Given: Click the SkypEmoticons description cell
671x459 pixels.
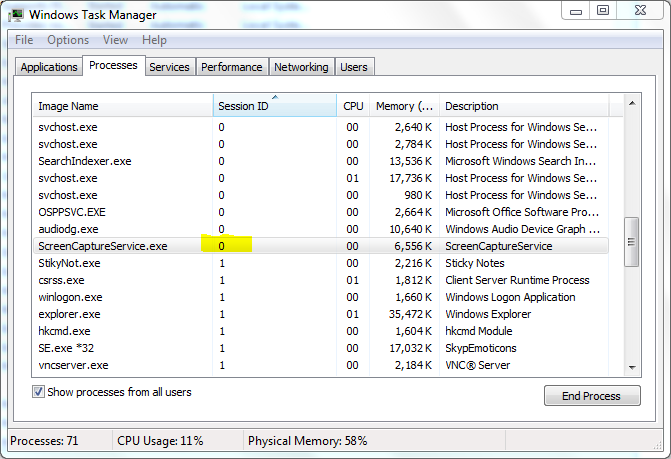Looking at the screenshot, I should pyautogui.click(x=481, y=348).
